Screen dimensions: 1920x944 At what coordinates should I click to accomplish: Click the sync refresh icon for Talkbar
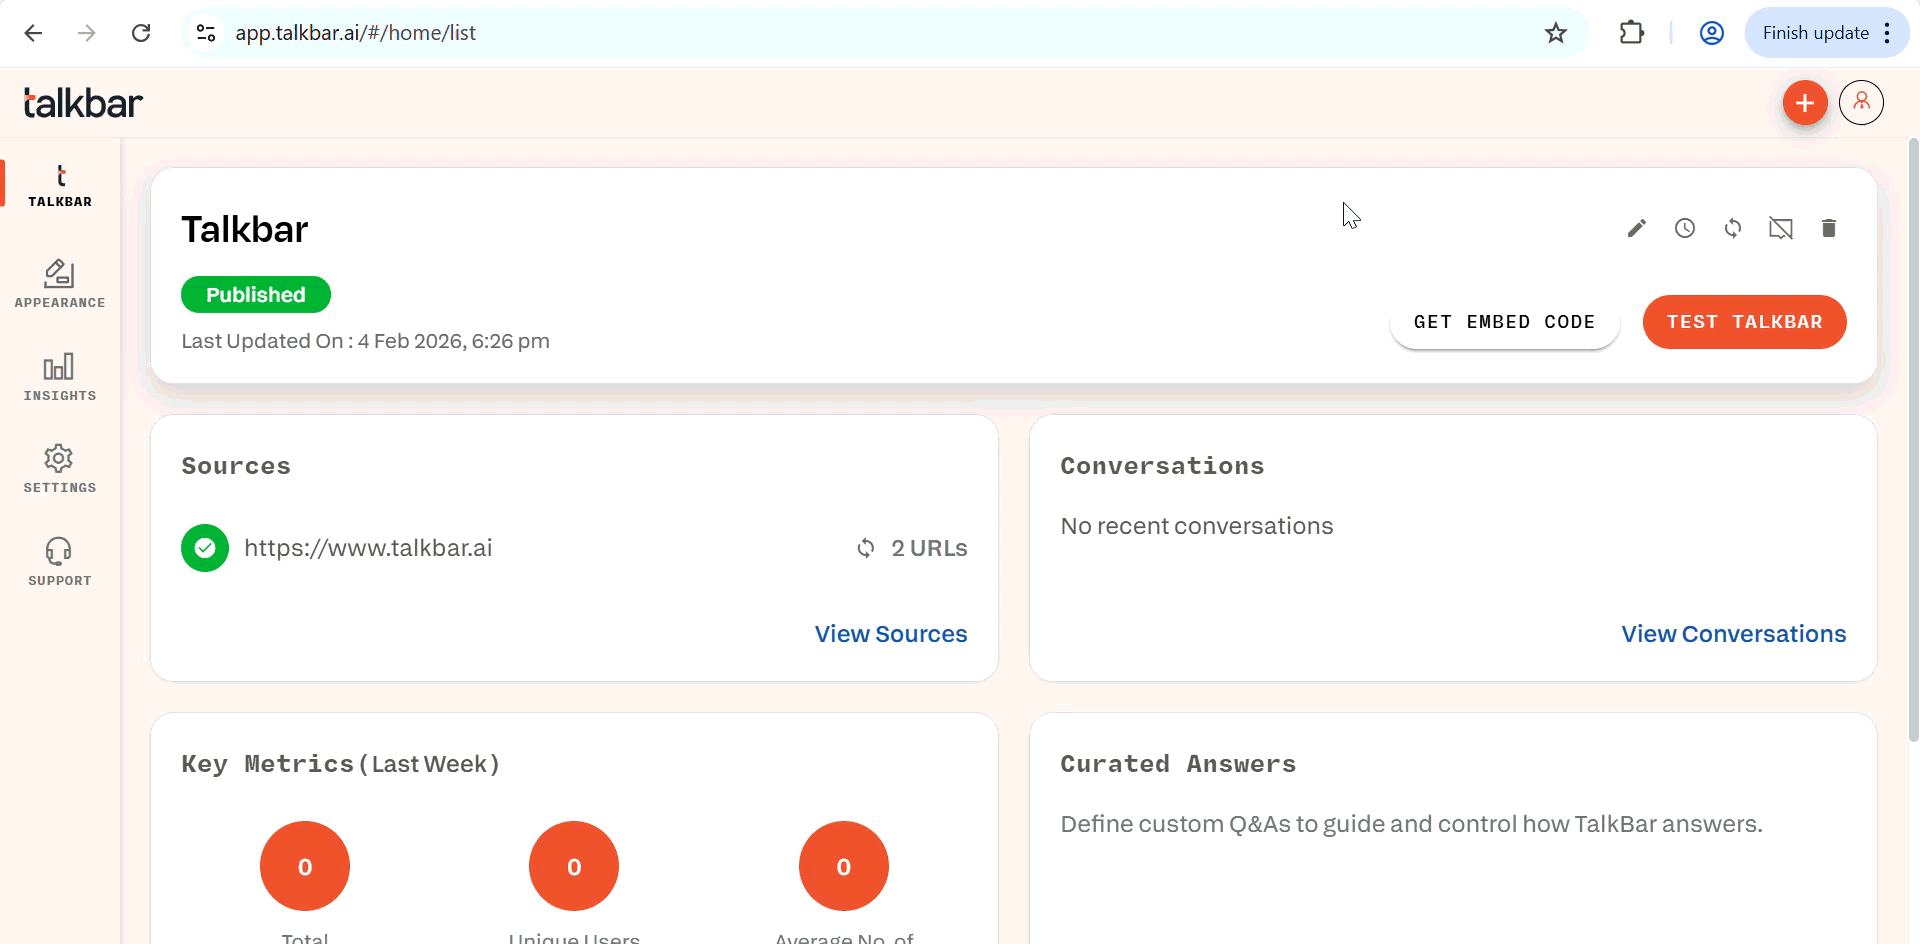point(1733,228)
